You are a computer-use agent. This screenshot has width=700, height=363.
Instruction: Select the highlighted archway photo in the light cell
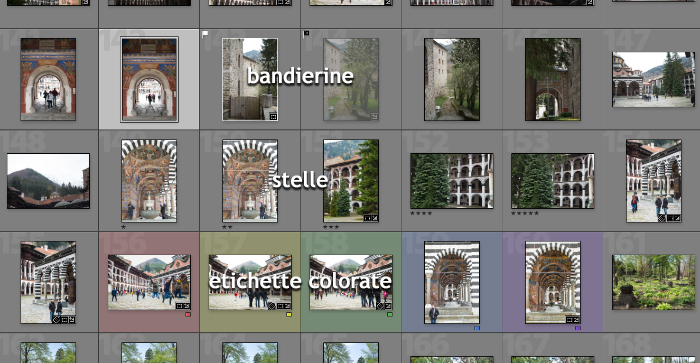pos(149,79)
